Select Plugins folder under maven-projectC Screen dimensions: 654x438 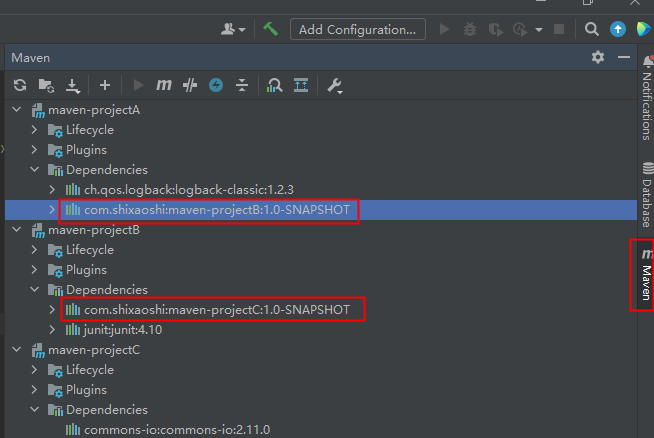coord(321,390)
